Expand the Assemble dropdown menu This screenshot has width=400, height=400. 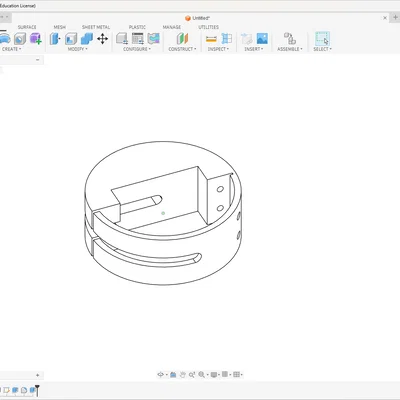[290, 49]
